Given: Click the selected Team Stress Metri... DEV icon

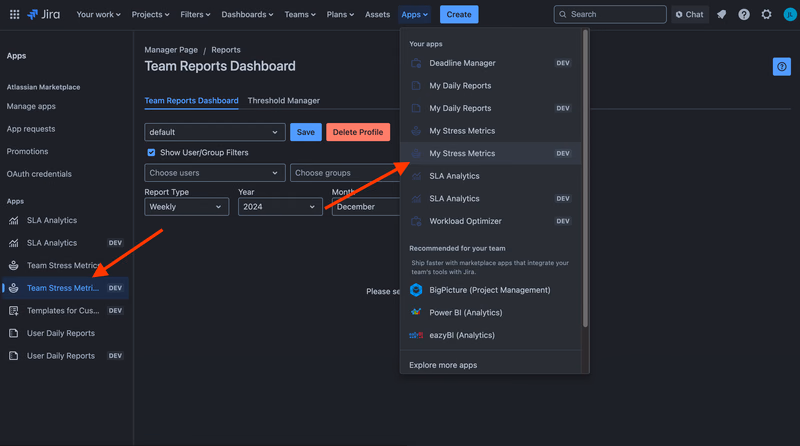Looking at the screenshot, I should (14, 288).
